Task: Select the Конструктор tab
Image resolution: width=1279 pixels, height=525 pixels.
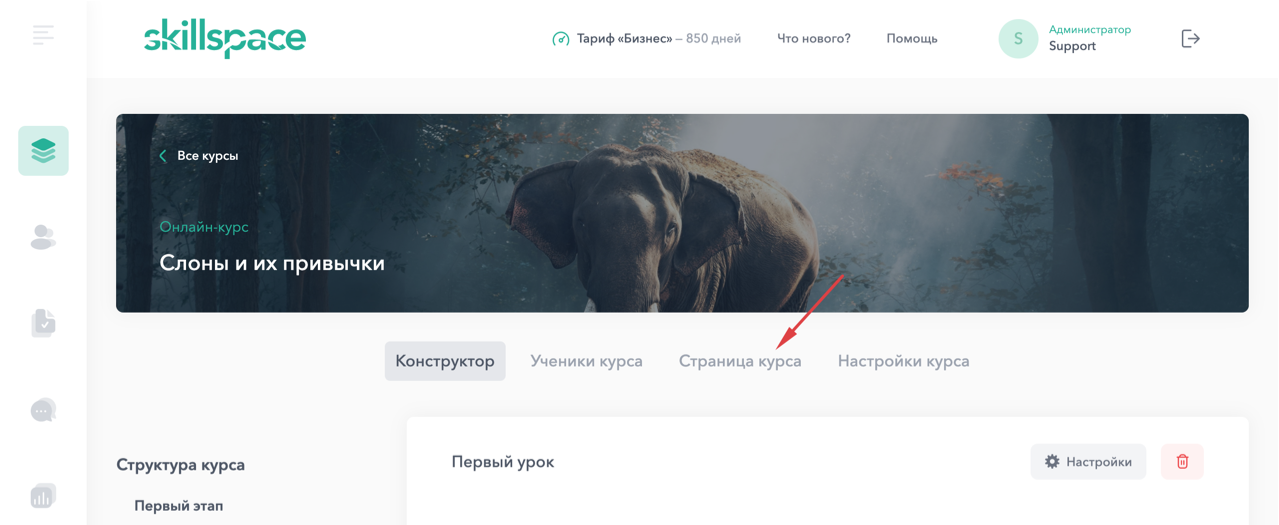Action: (445, 361)
